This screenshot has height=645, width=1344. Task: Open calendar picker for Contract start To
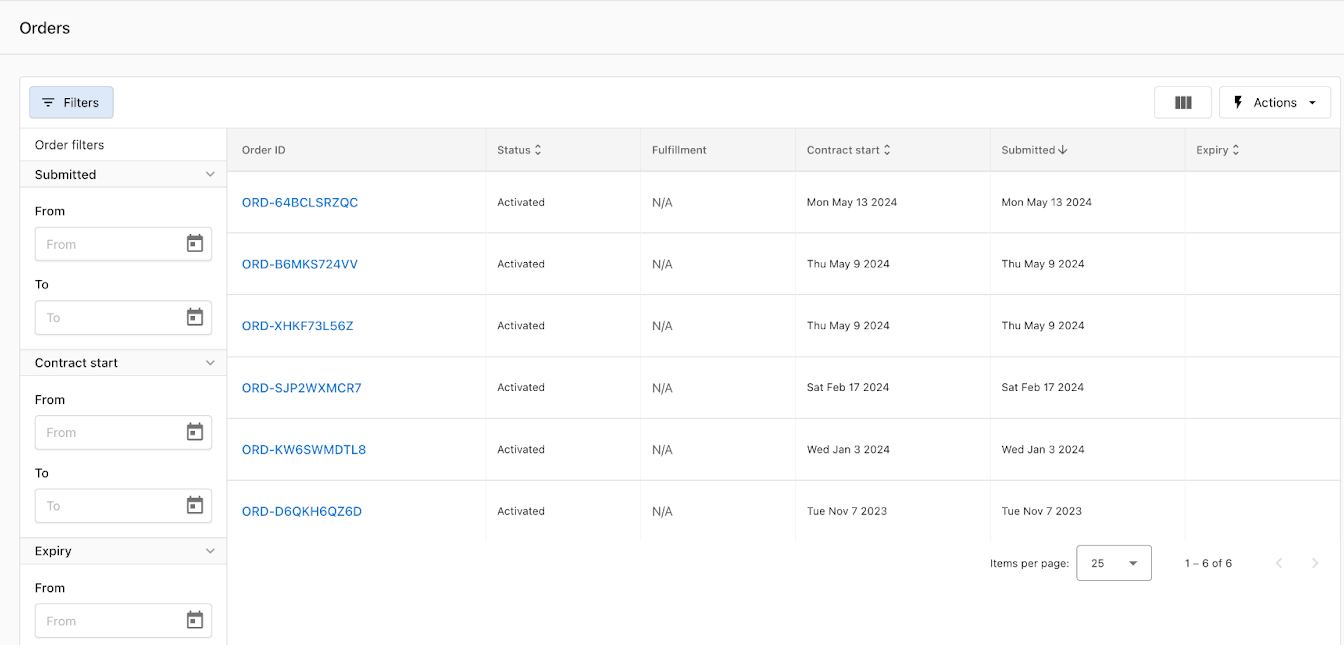pyautogui.click(x=195, y=506)
